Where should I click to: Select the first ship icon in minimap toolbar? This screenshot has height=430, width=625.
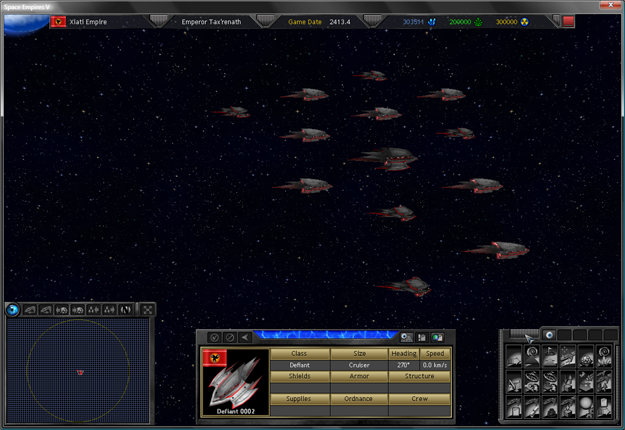pos(30,310)
